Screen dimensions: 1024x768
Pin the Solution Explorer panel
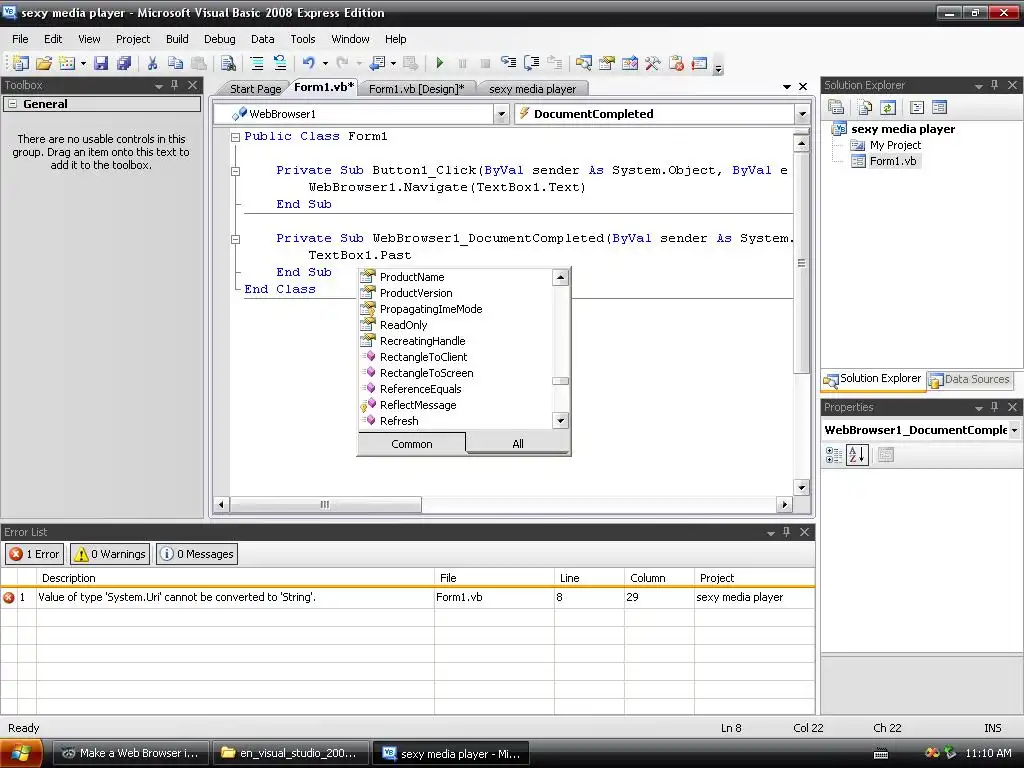tap(994, 85)
